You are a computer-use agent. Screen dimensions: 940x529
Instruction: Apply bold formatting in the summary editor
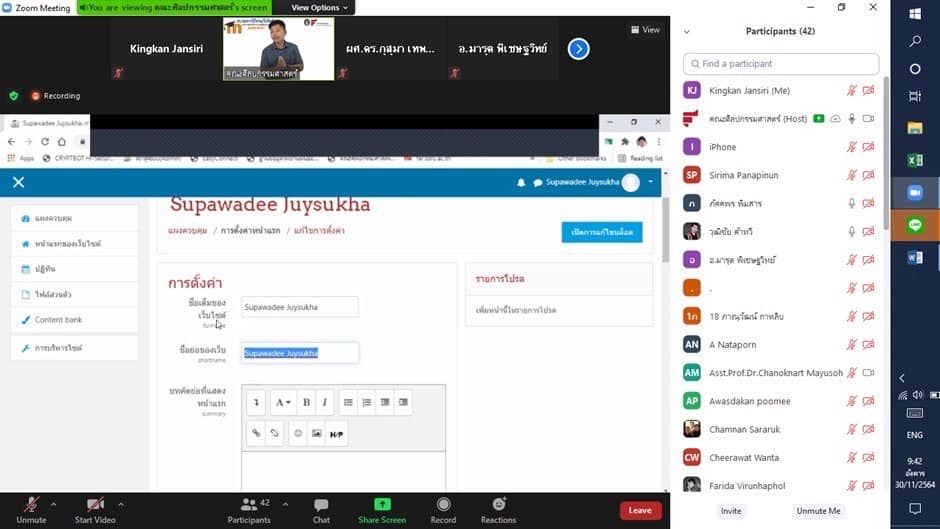306,402
